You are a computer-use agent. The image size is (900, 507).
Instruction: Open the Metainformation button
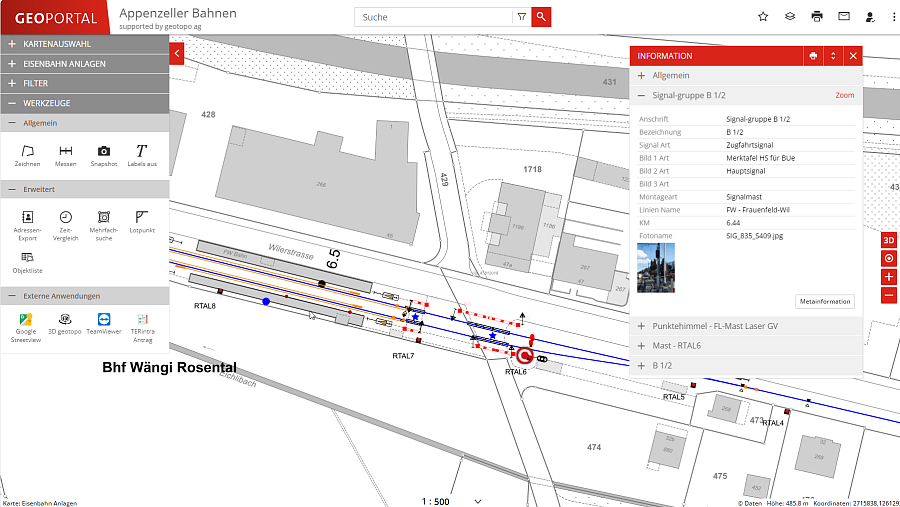pos(825,301)
